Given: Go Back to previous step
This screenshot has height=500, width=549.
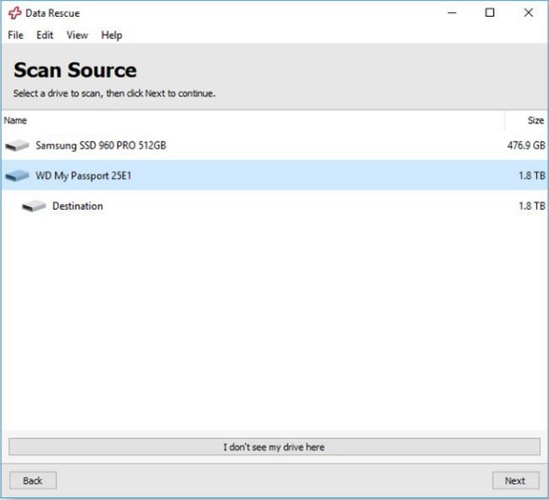Looking at the screenshot, I should coord(33,480).
